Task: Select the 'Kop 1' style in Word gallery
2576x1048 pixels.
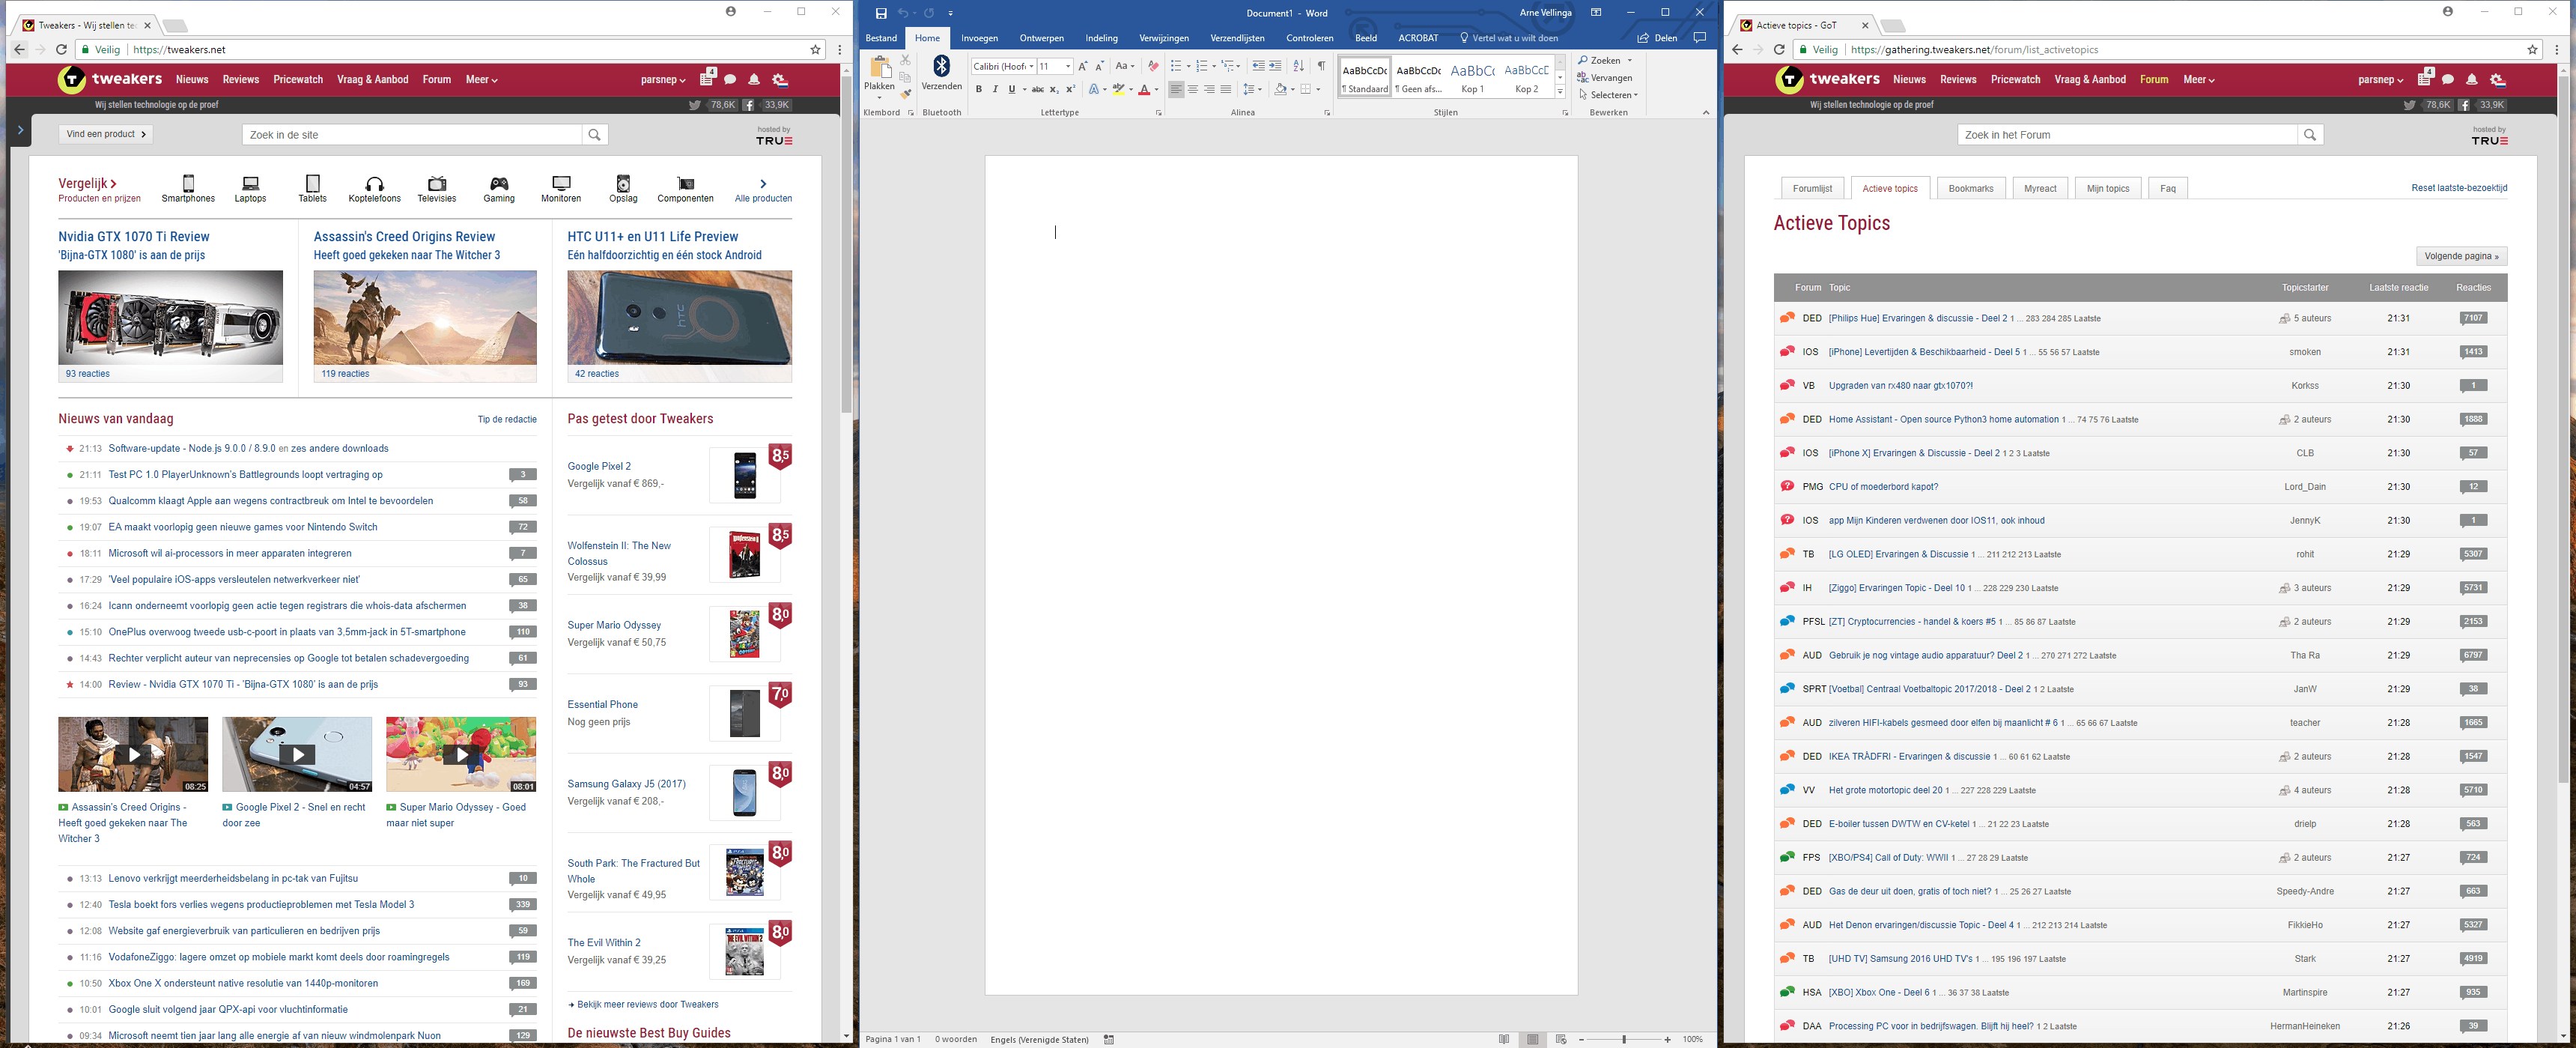Action: click(1472, 77)
